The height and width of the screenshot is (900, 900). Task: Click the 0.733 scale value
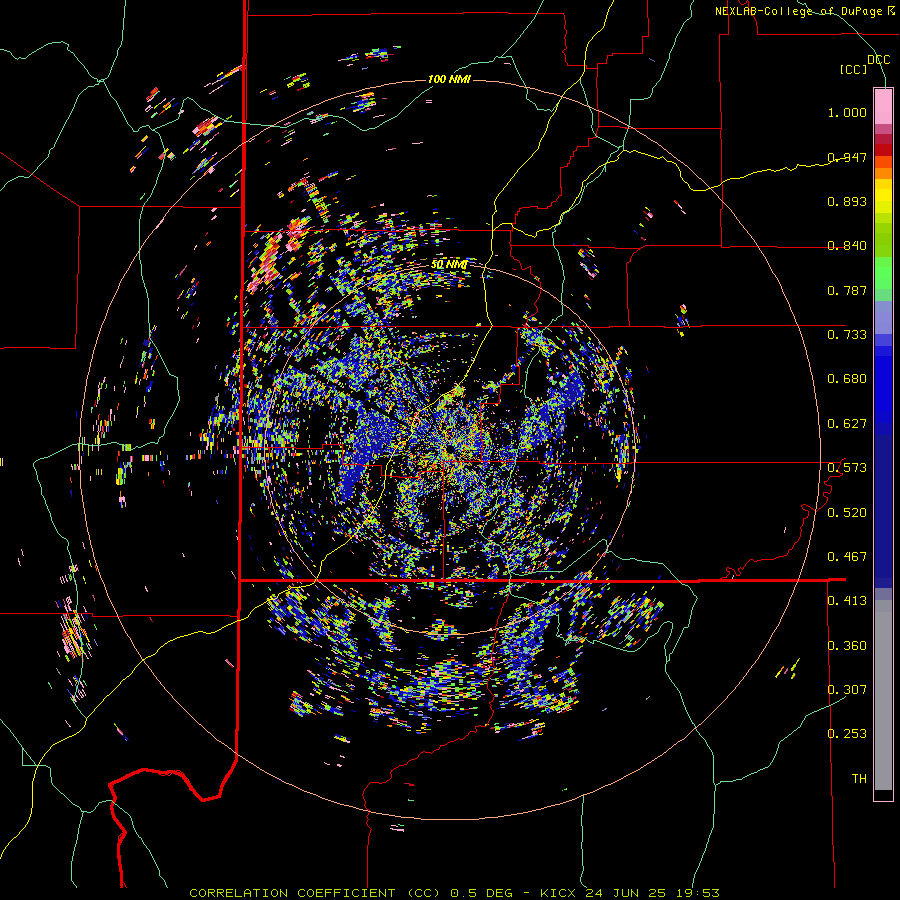click(847, 335)
